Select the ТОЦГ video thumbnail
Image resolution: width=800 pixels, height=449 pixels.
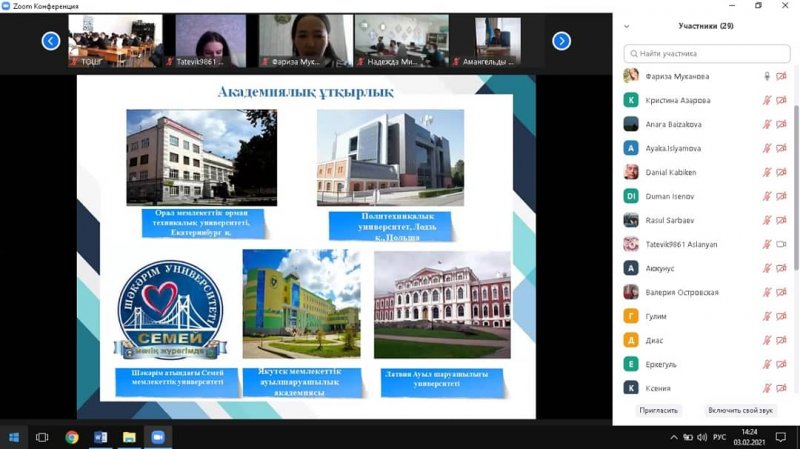pos(115,41)
